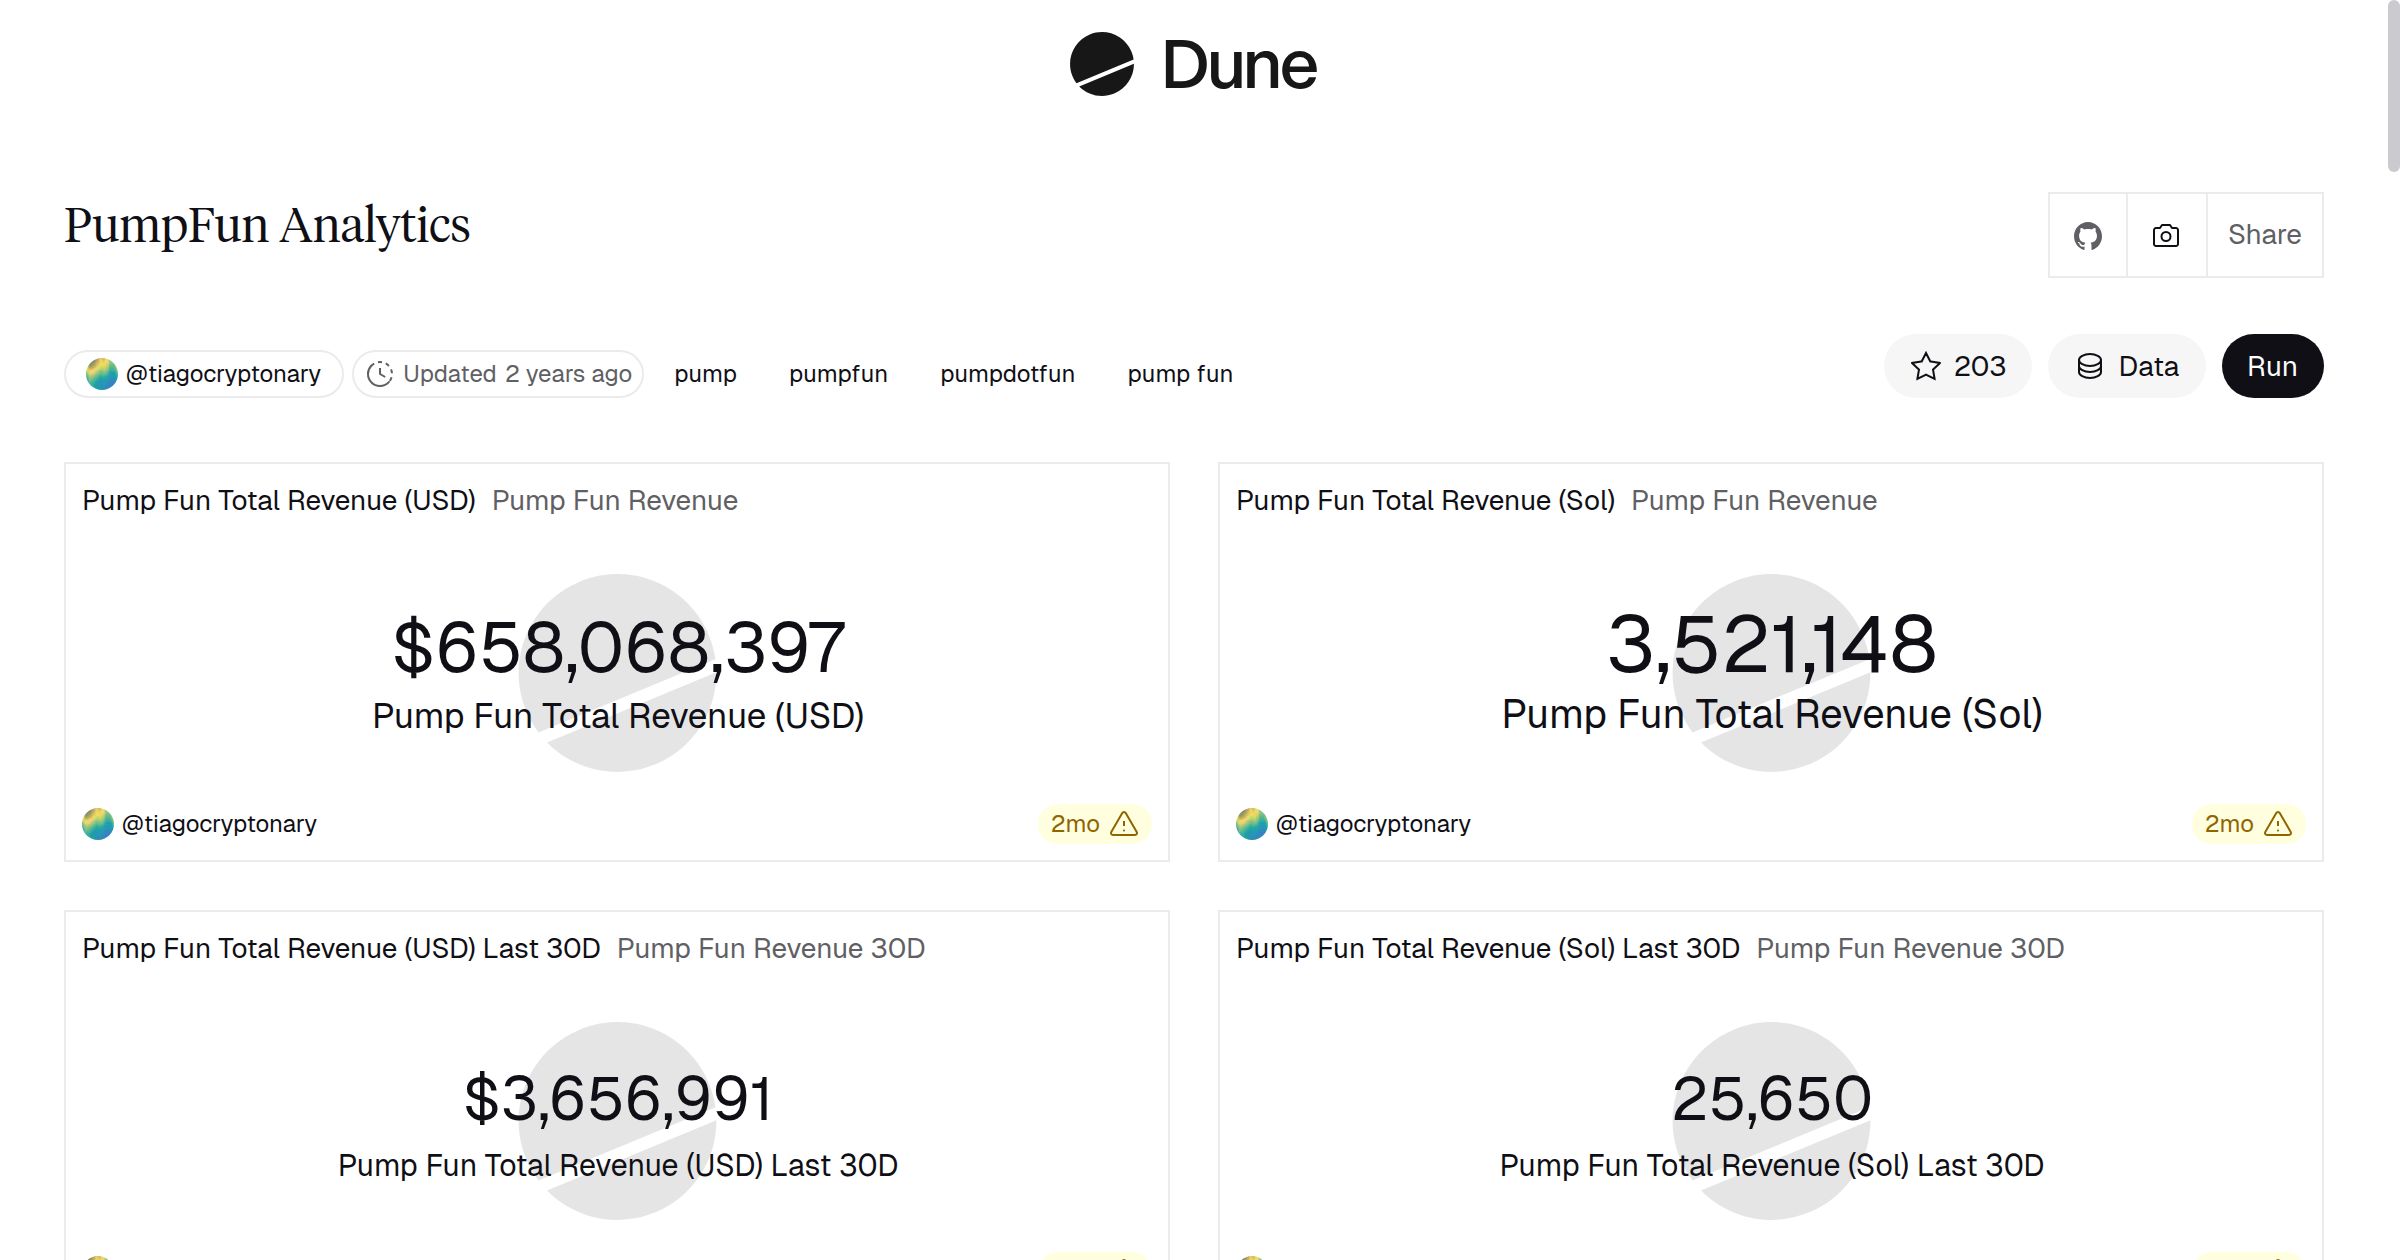
Task: Click the database icon on the Data button
Action: tap(2090, 366)
